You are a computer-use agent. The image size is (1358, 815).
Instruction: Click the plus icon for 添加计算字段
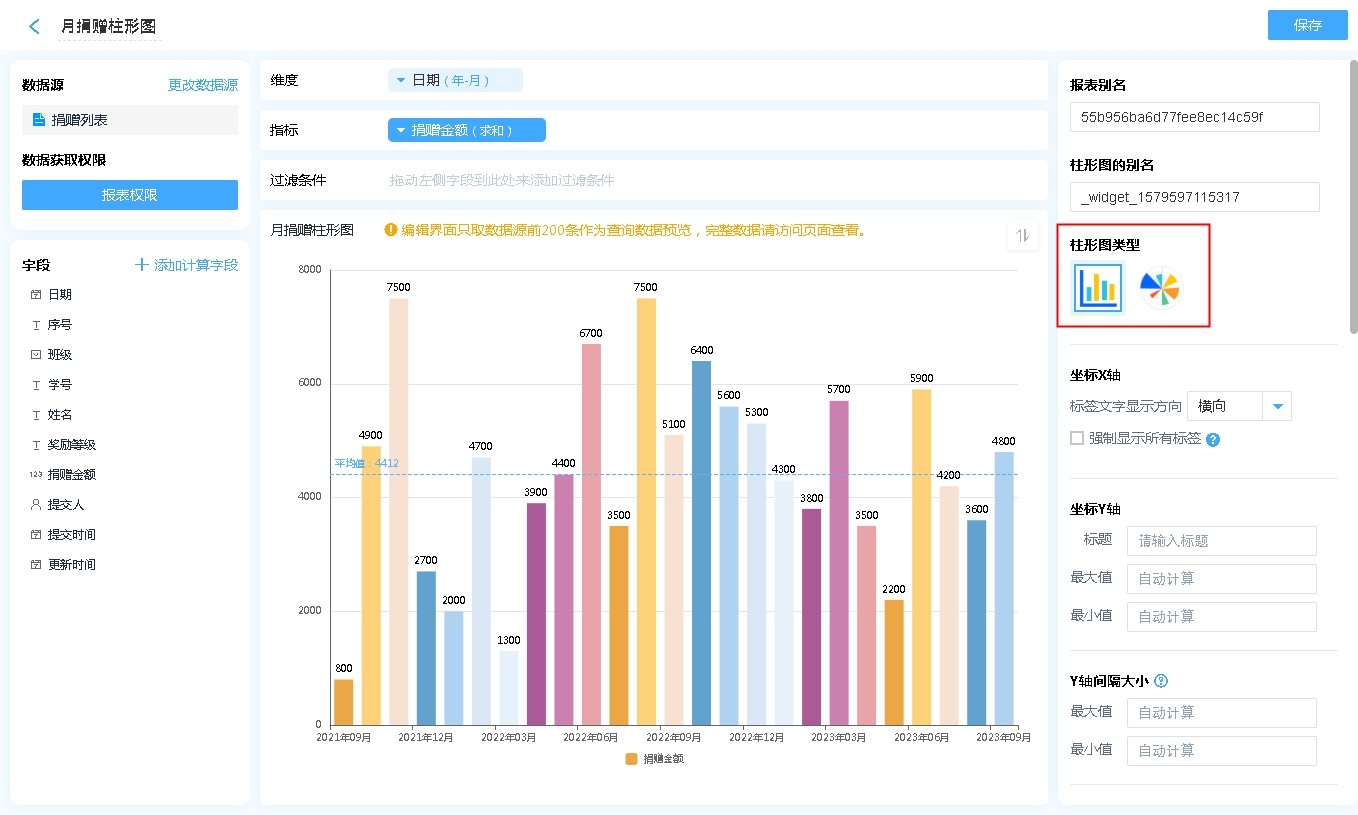(x=142, y=265)
